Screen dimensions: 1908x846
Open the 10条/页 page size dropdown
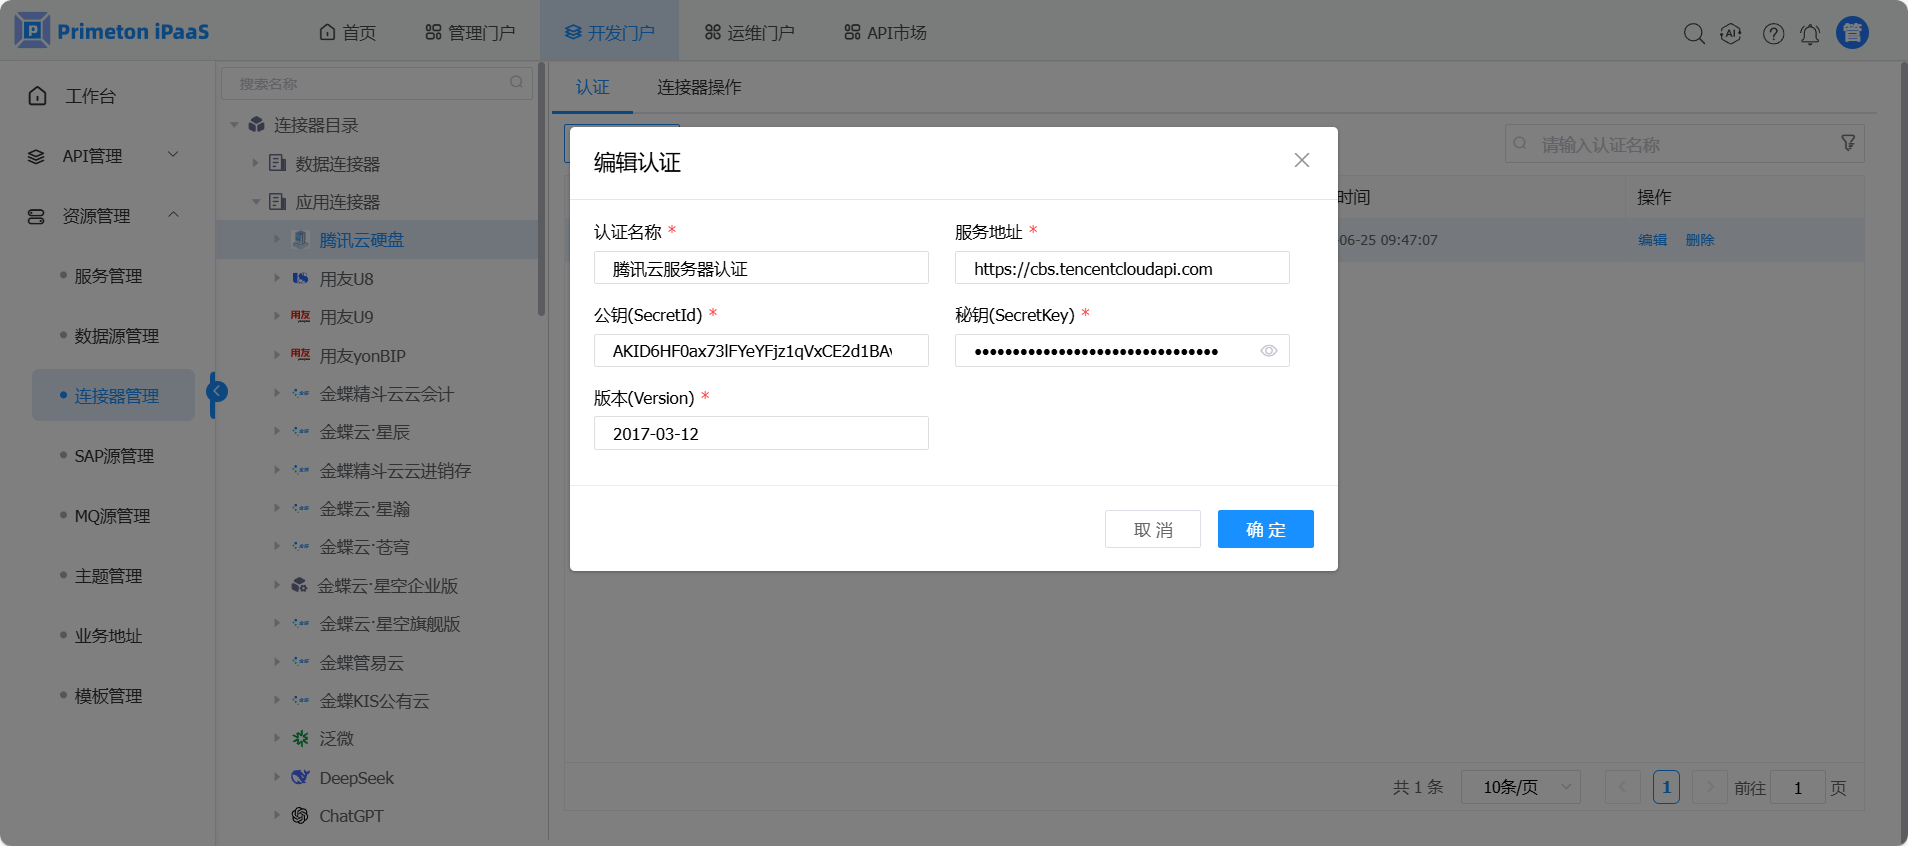coord(1520,788)
